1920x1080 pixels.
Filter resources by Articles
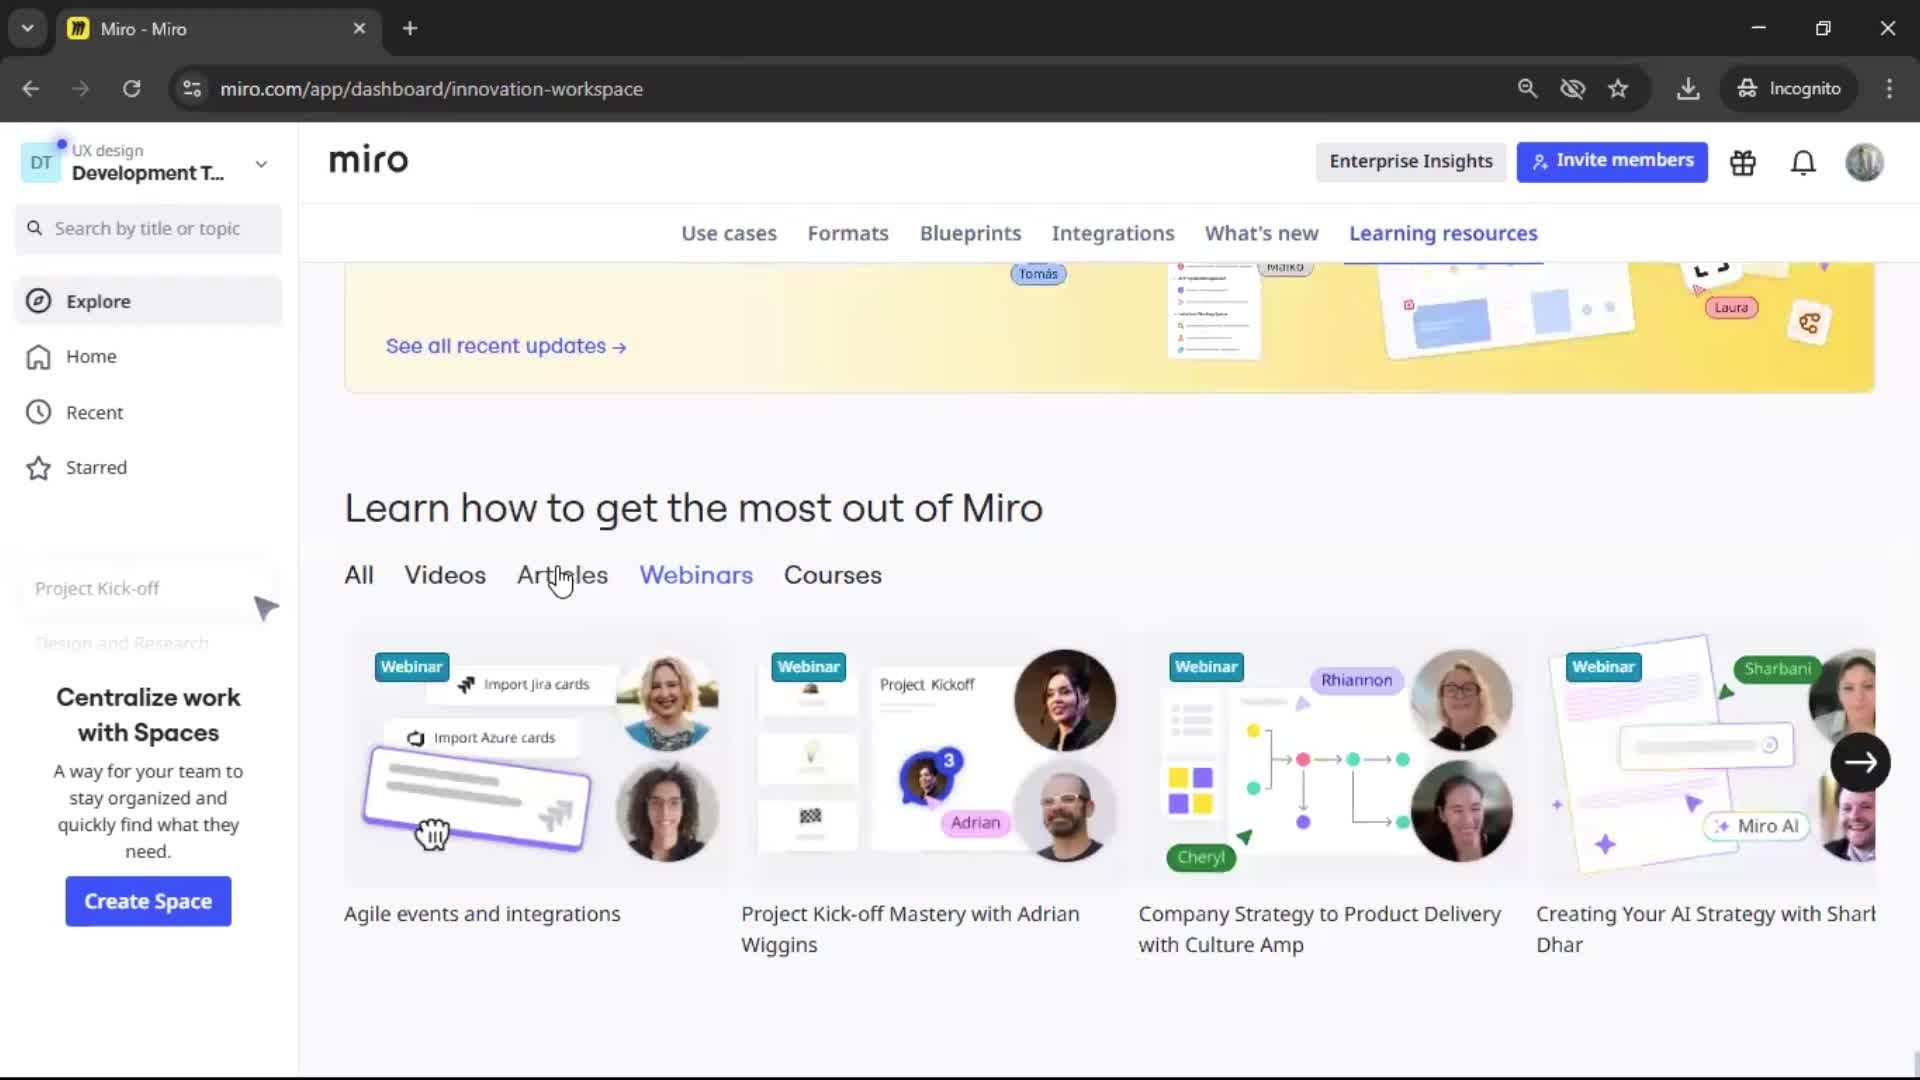(562, 575)
